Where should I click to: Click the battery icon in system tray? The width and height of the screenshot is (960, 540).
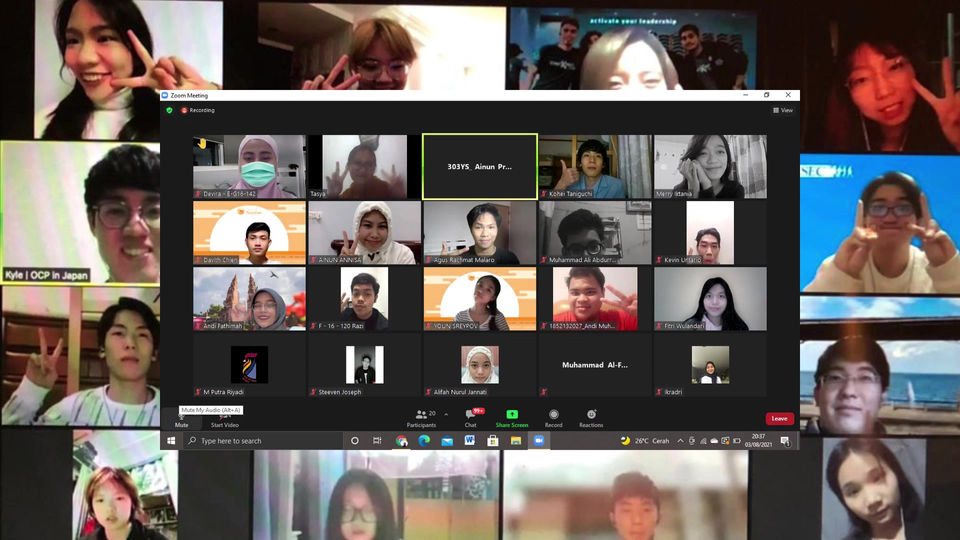point(737,441)
